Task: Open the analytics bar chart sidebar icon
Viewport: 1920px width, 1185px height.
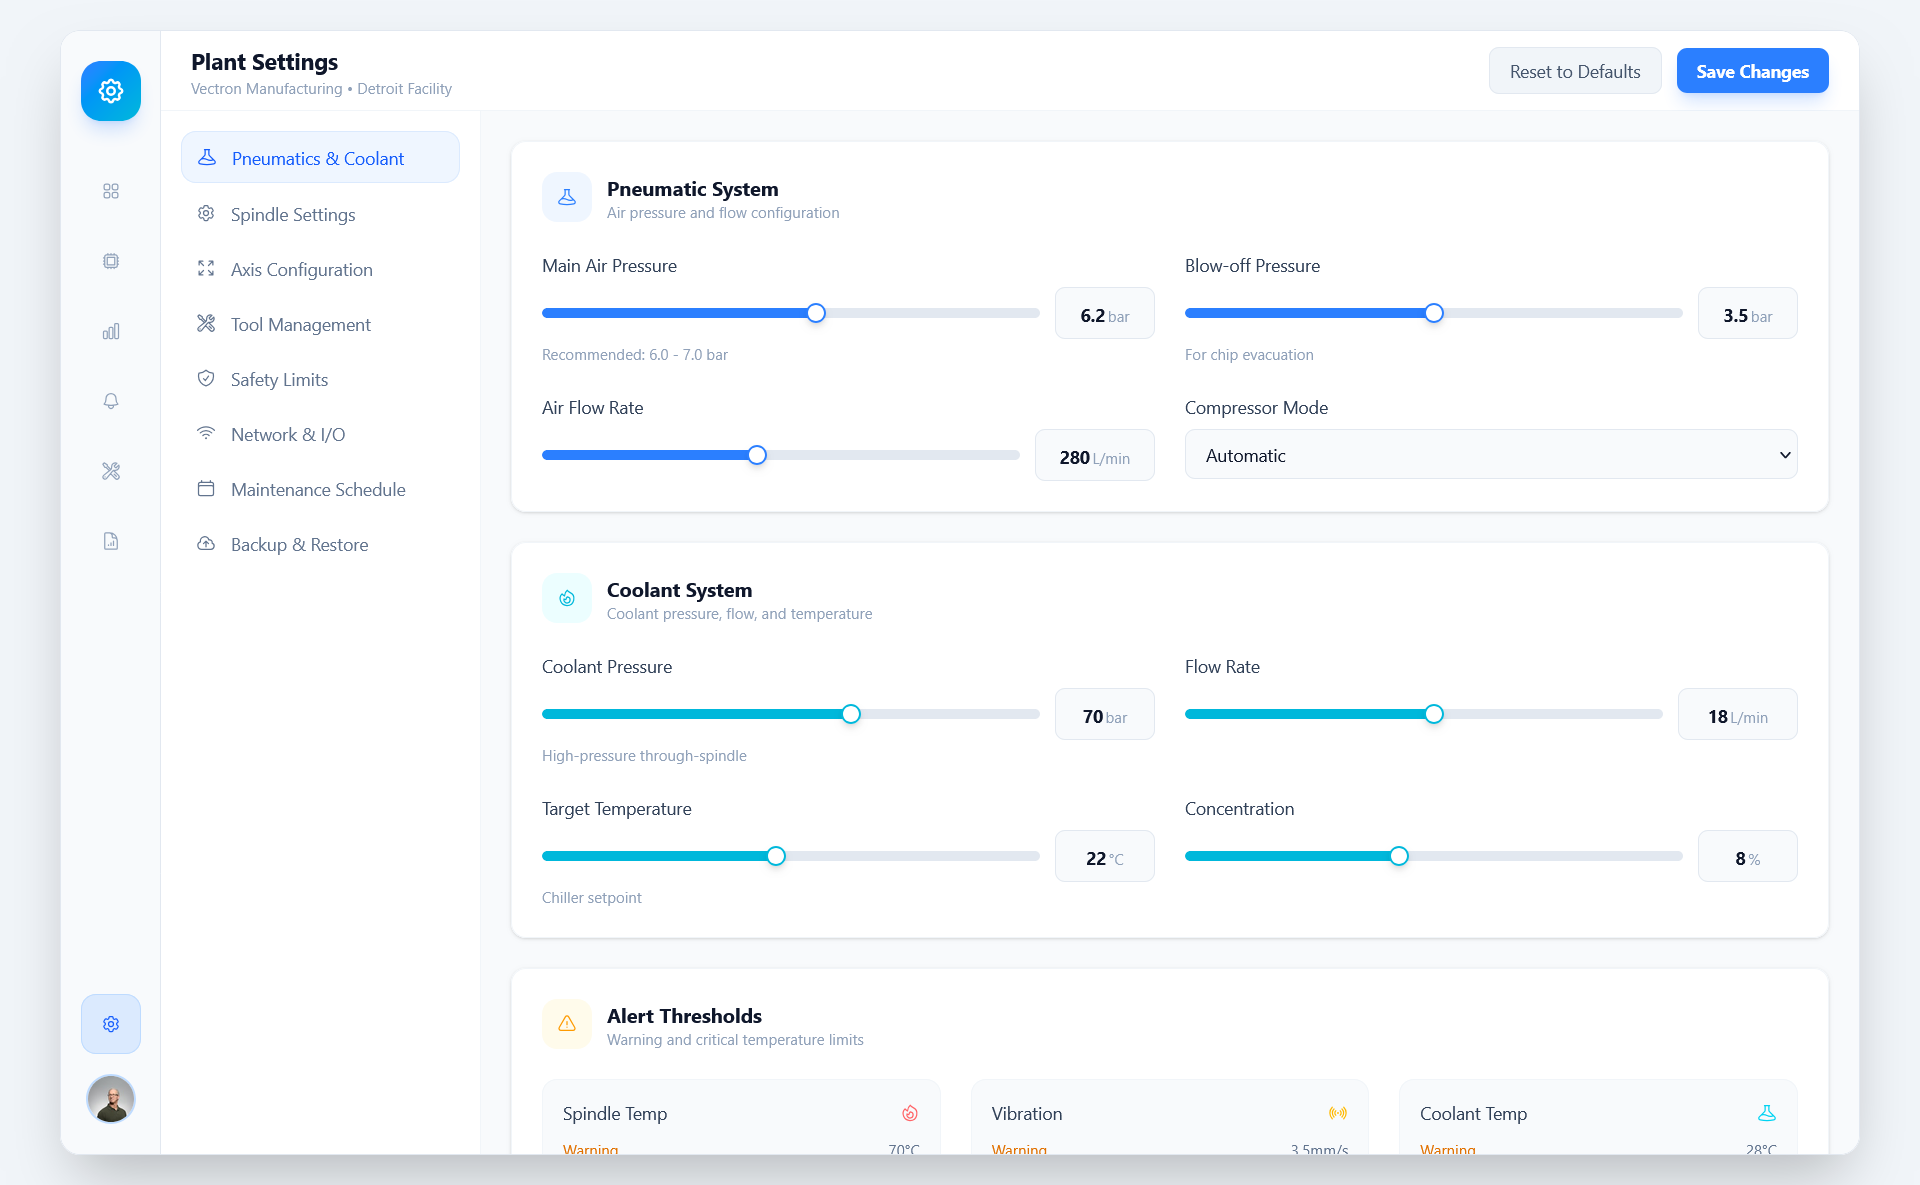Action: 111,331
